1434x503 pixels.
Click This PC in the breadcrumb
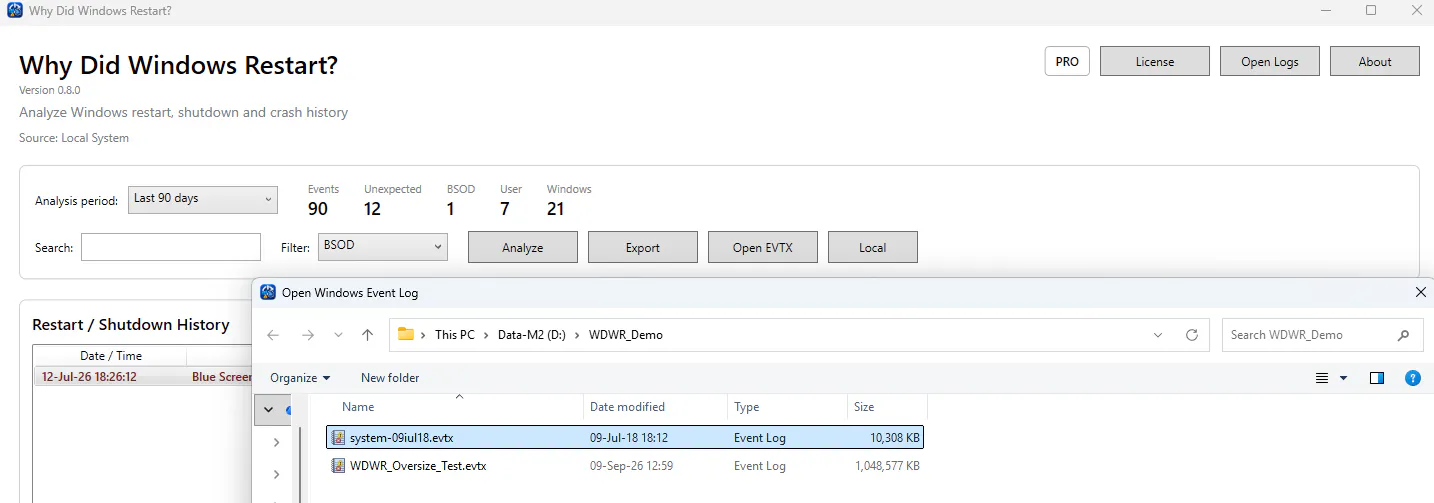pyautogui.click(x=455, y=335)
